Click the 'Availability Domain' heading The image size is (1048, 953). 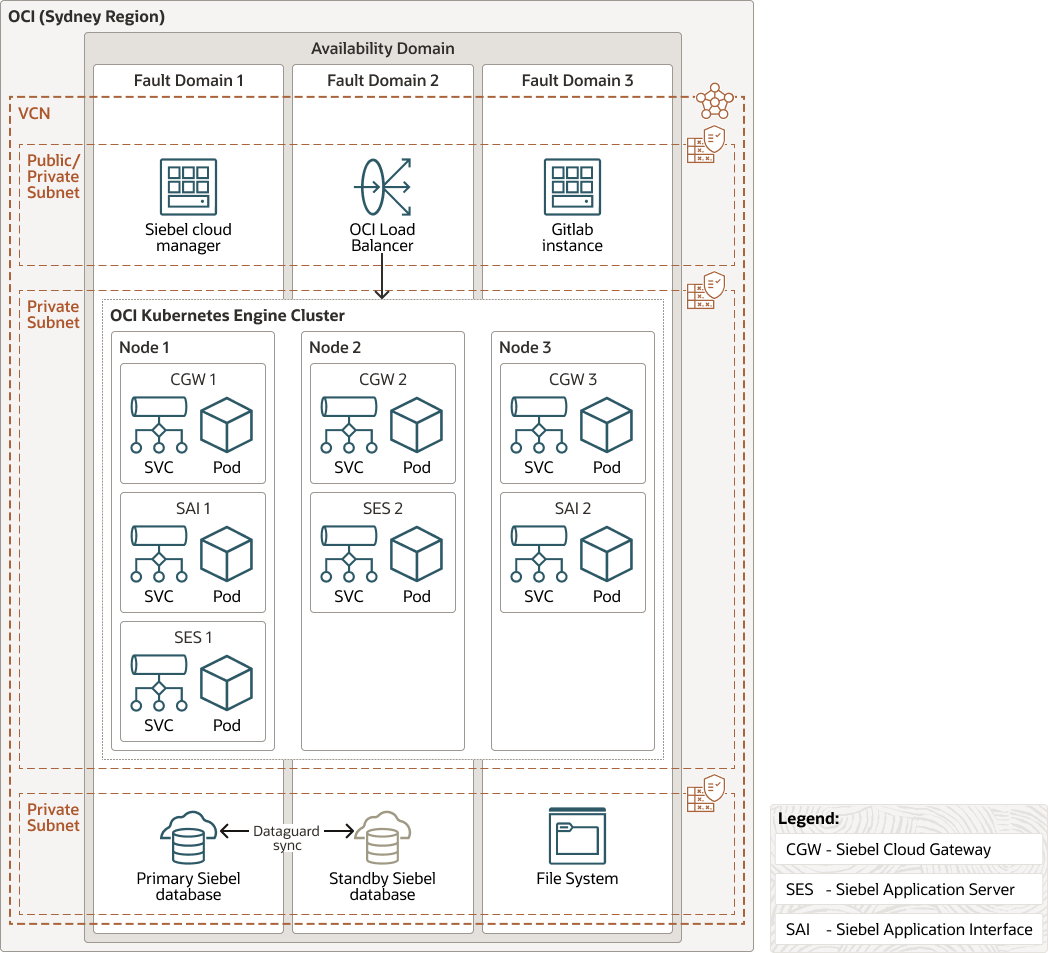pos(383,49)
